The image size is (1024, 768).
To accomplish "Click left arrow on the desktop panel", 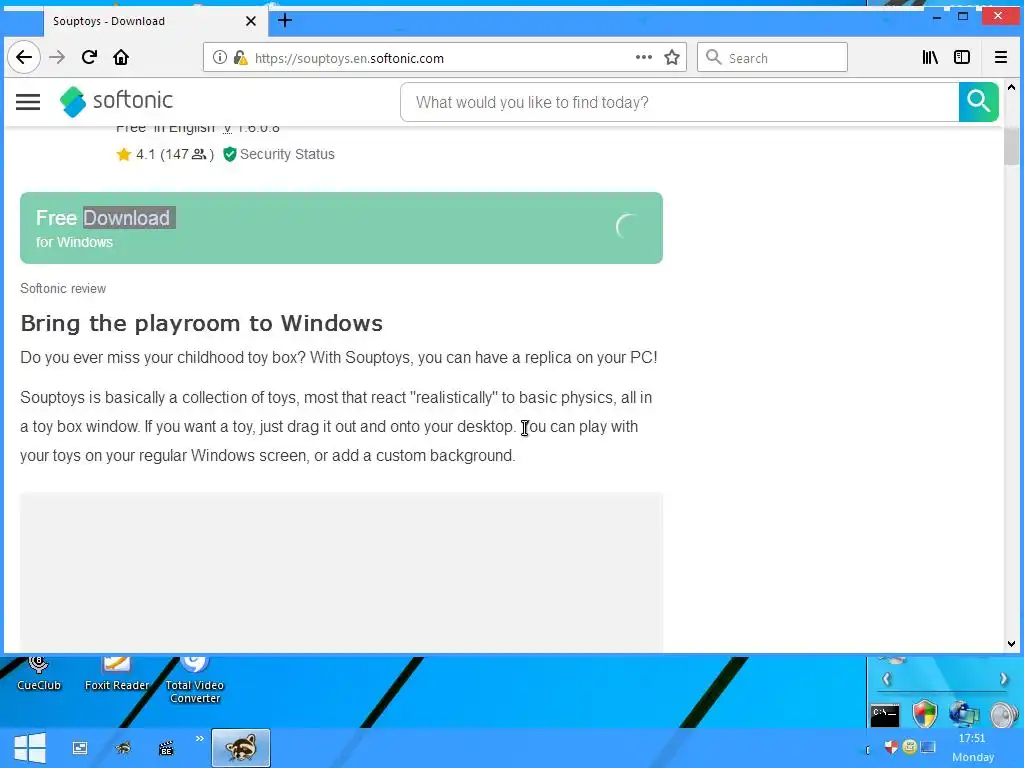I will (x=886, y=679).
